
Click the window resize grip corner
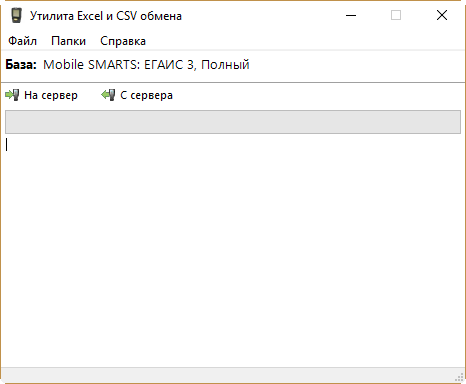(x=459, y=378)
